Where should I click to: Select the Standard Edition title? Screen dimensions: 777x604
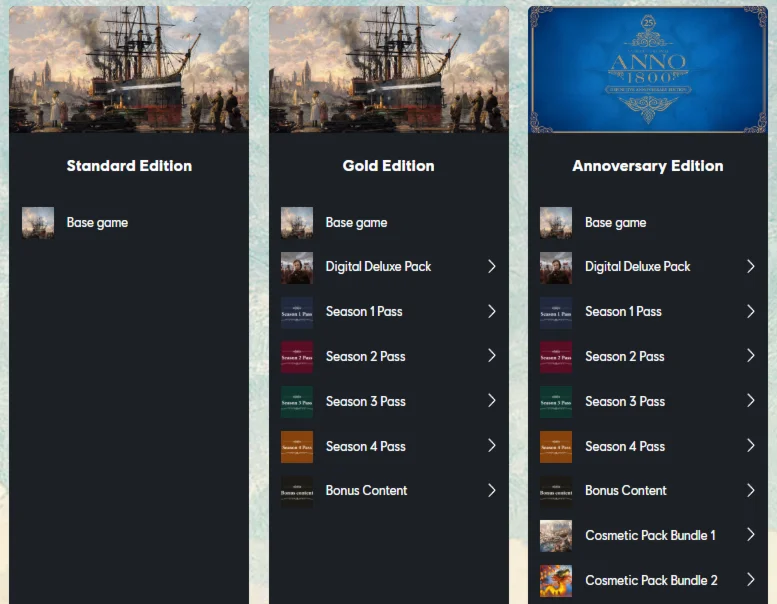coord(129,165)
